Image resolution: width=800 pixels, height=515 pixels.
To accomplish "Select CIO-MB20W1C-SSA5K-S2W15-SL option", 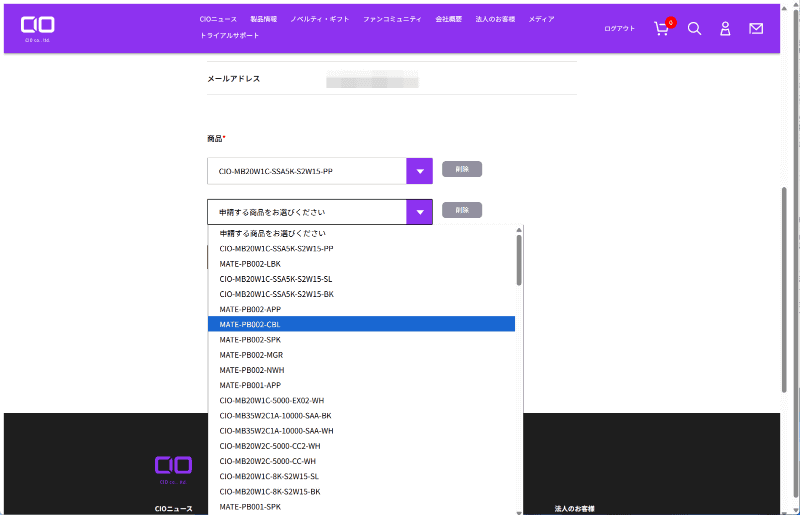I will [361, 279].
